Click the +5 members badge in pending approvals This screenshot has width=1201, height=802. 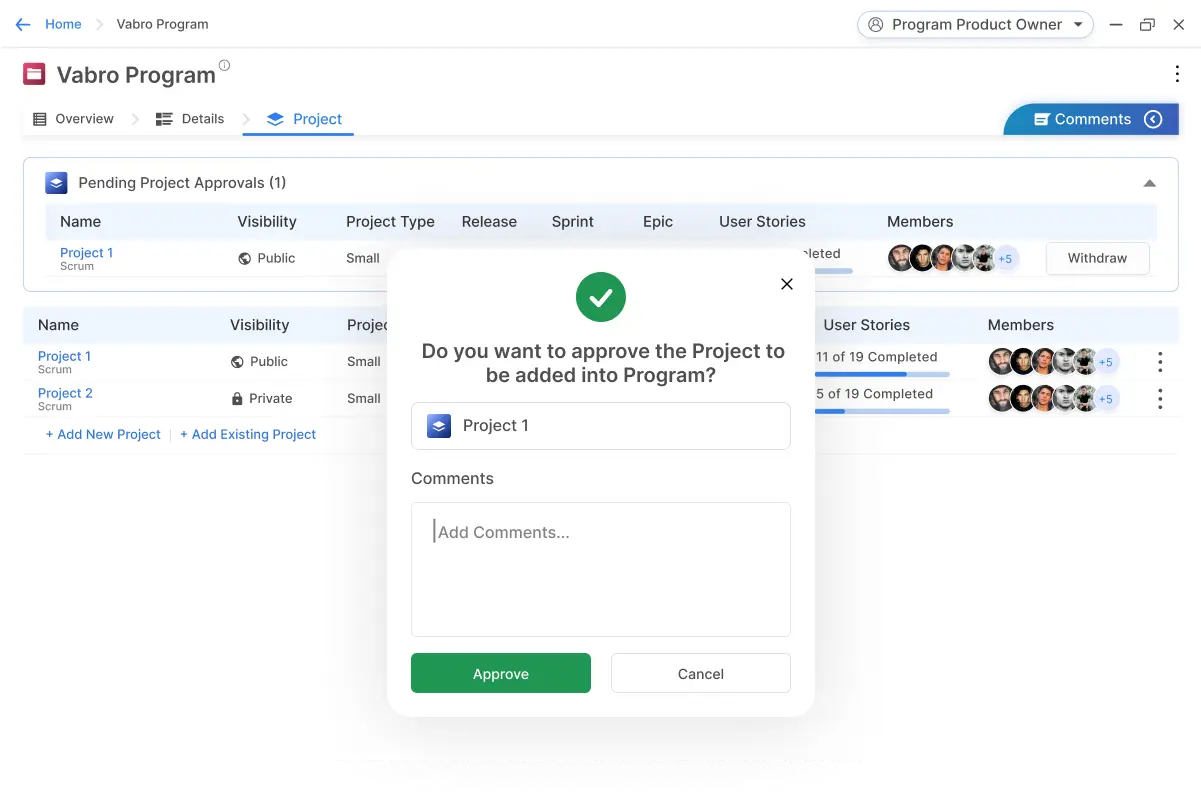[1005, 259]
